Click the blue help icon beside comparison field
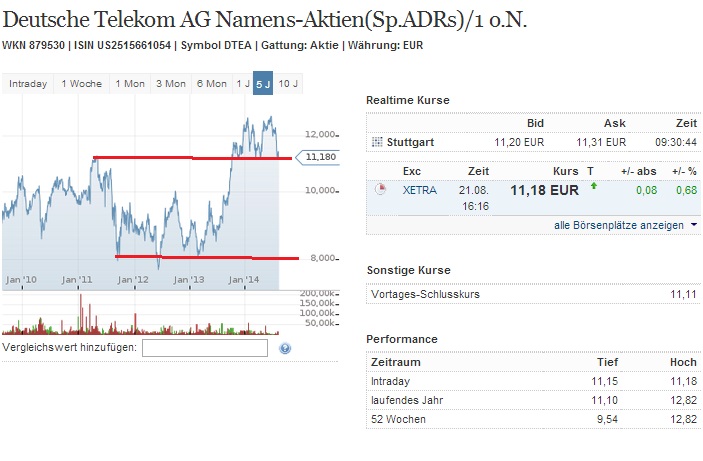 tap(285, 348)
